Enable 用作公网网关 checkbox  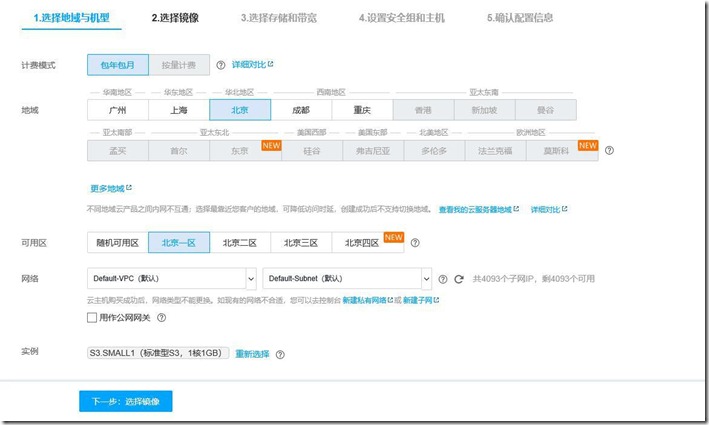[93, 318]
